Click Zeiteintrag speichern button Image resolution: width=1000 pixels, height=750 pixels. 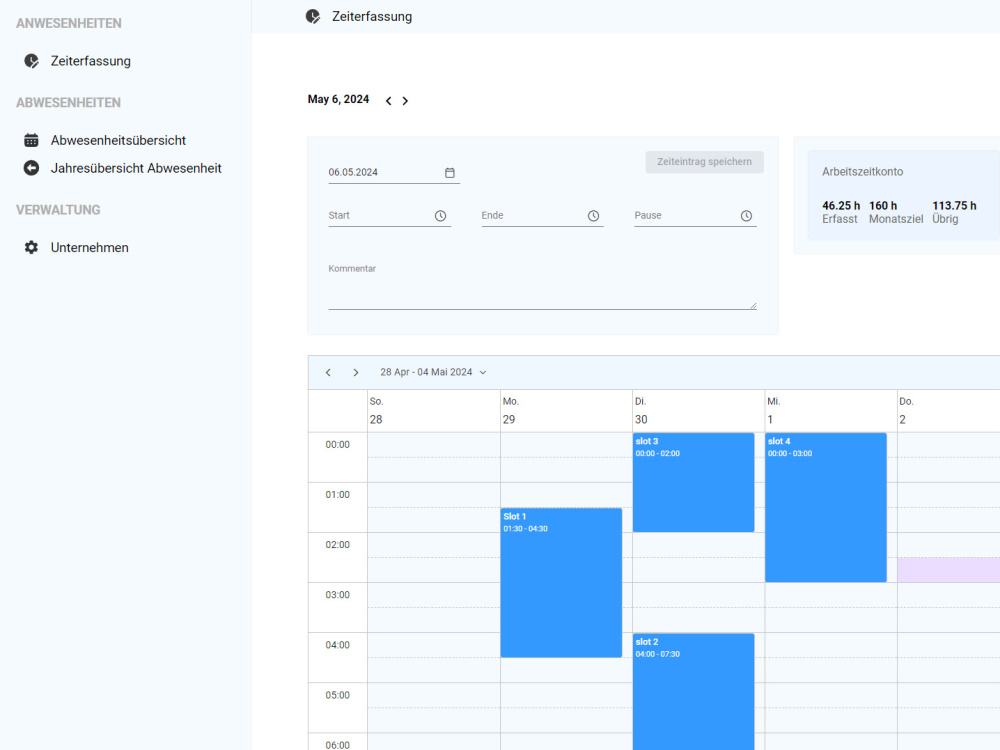[x=704, y=162]
